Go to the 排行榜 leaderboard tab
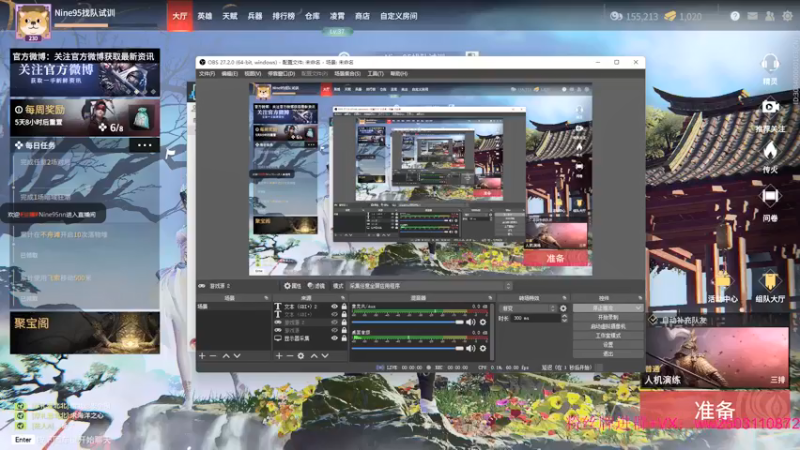This screenshot has height=450, width=800. coord(283,16)
